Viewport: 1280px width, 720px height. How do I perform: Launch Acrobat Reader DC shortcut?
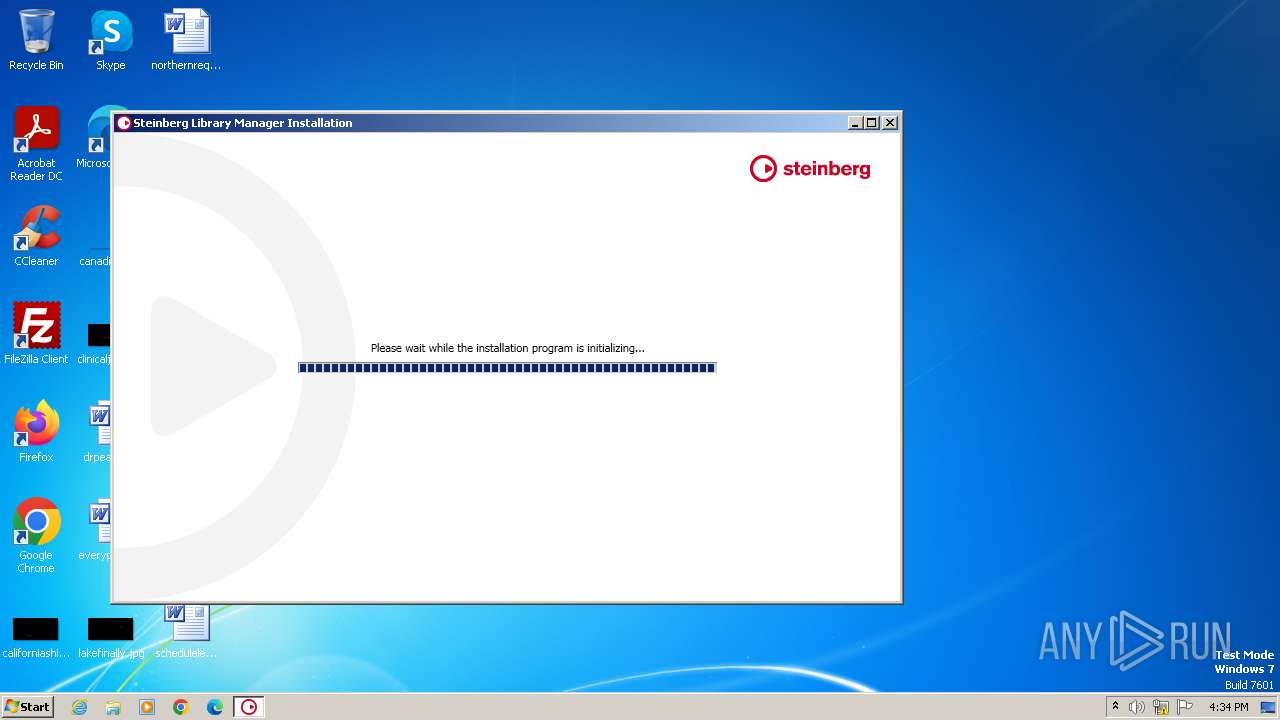pyautogui.click(x=36, y=144)
